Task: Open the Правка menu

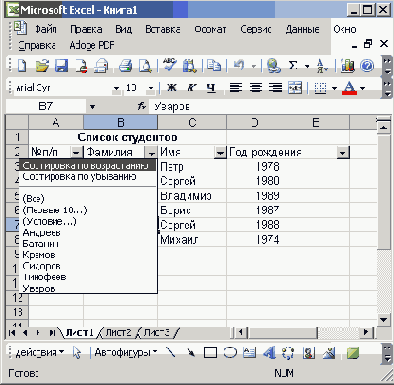Action: click(86, 29)
